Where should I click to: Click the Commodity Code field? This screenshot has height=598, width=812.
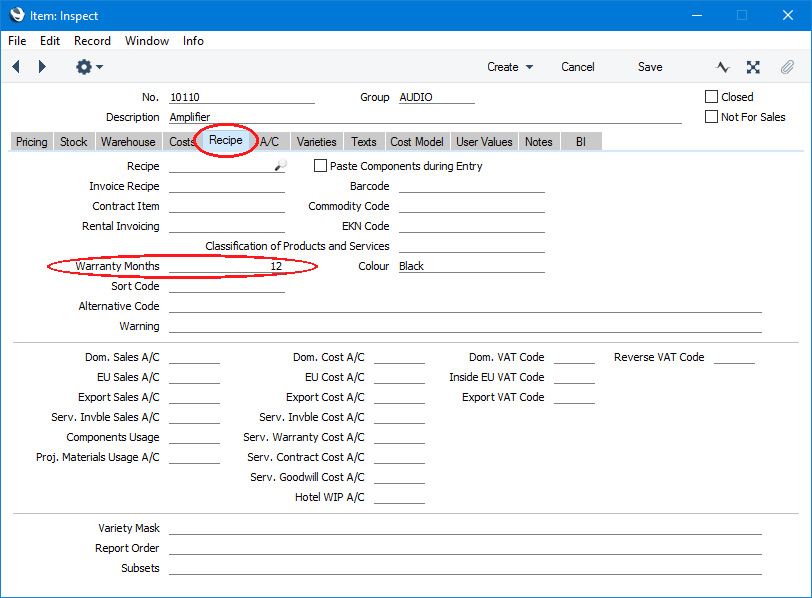[472, 206]
